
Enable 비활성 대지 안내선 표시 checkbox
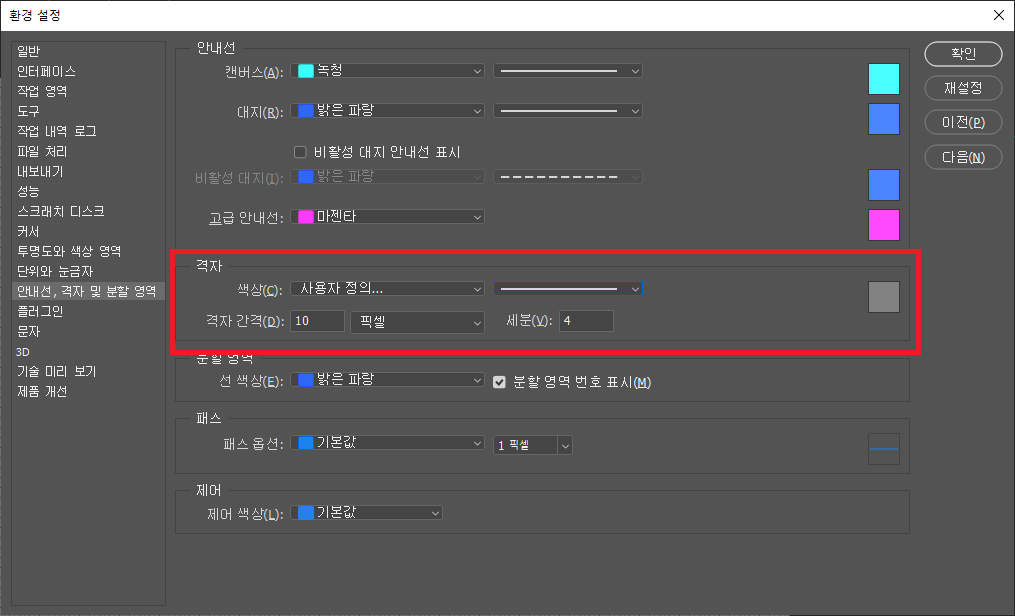coord(300,152)
